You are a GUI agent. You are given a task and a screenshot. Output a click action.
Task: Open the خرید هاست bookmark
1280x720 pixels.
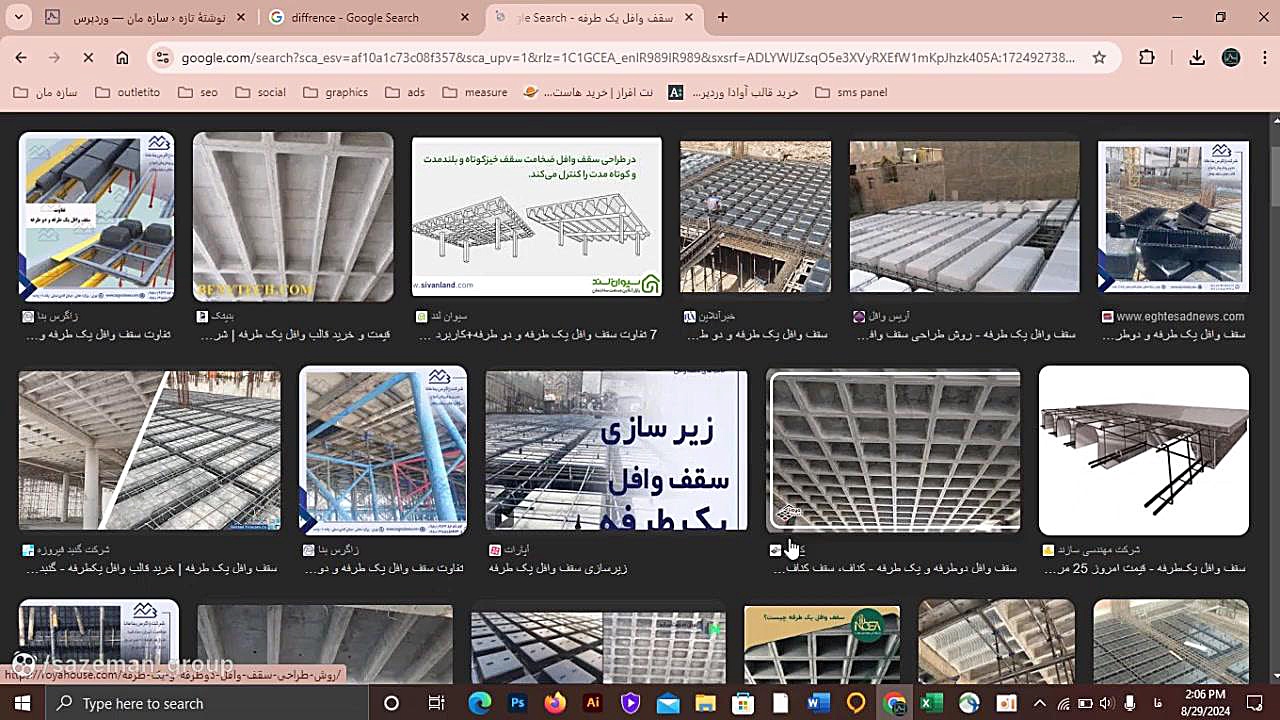click(x=588, y=92)
